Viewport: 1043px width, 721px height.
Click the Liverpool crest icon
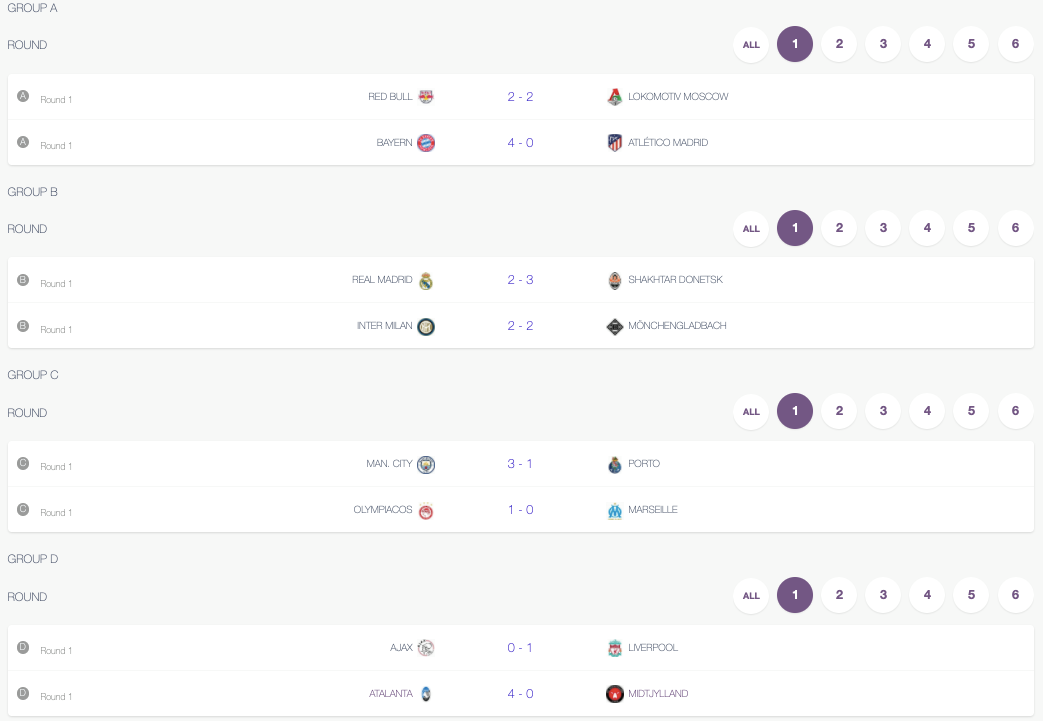coord(615,648)
